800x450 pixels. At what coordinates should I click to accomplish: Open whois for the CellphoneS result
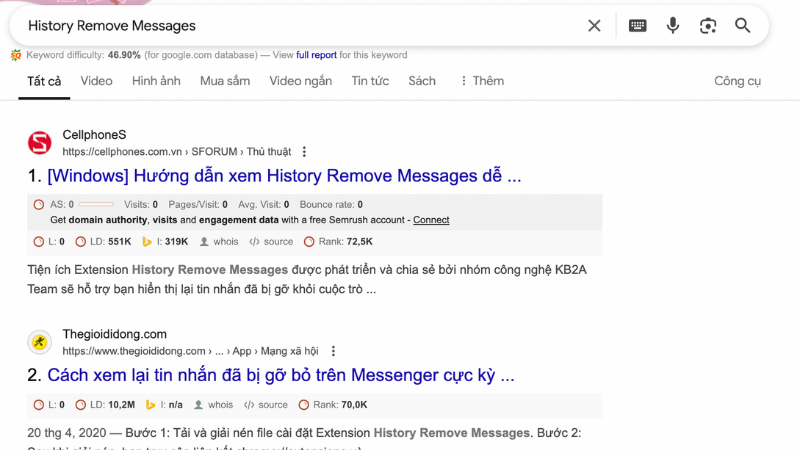[x=219, y=242]
